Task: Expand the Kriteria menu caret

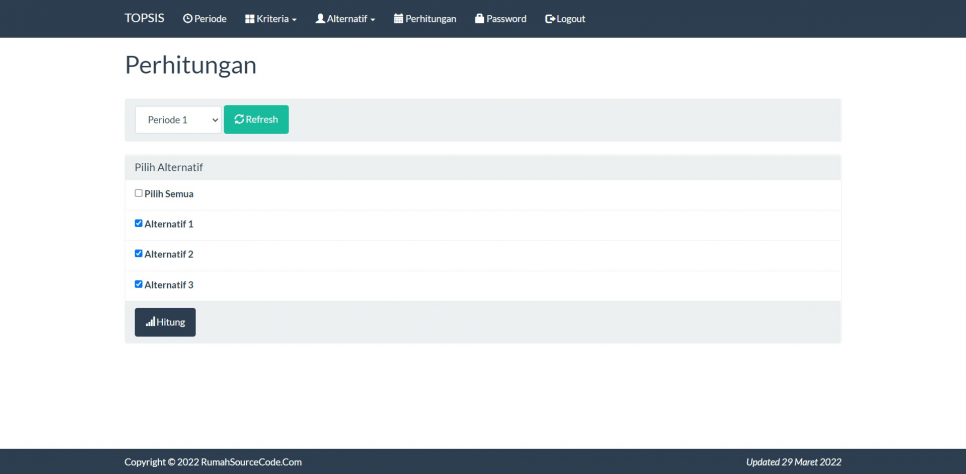Action: click(295, 20)
